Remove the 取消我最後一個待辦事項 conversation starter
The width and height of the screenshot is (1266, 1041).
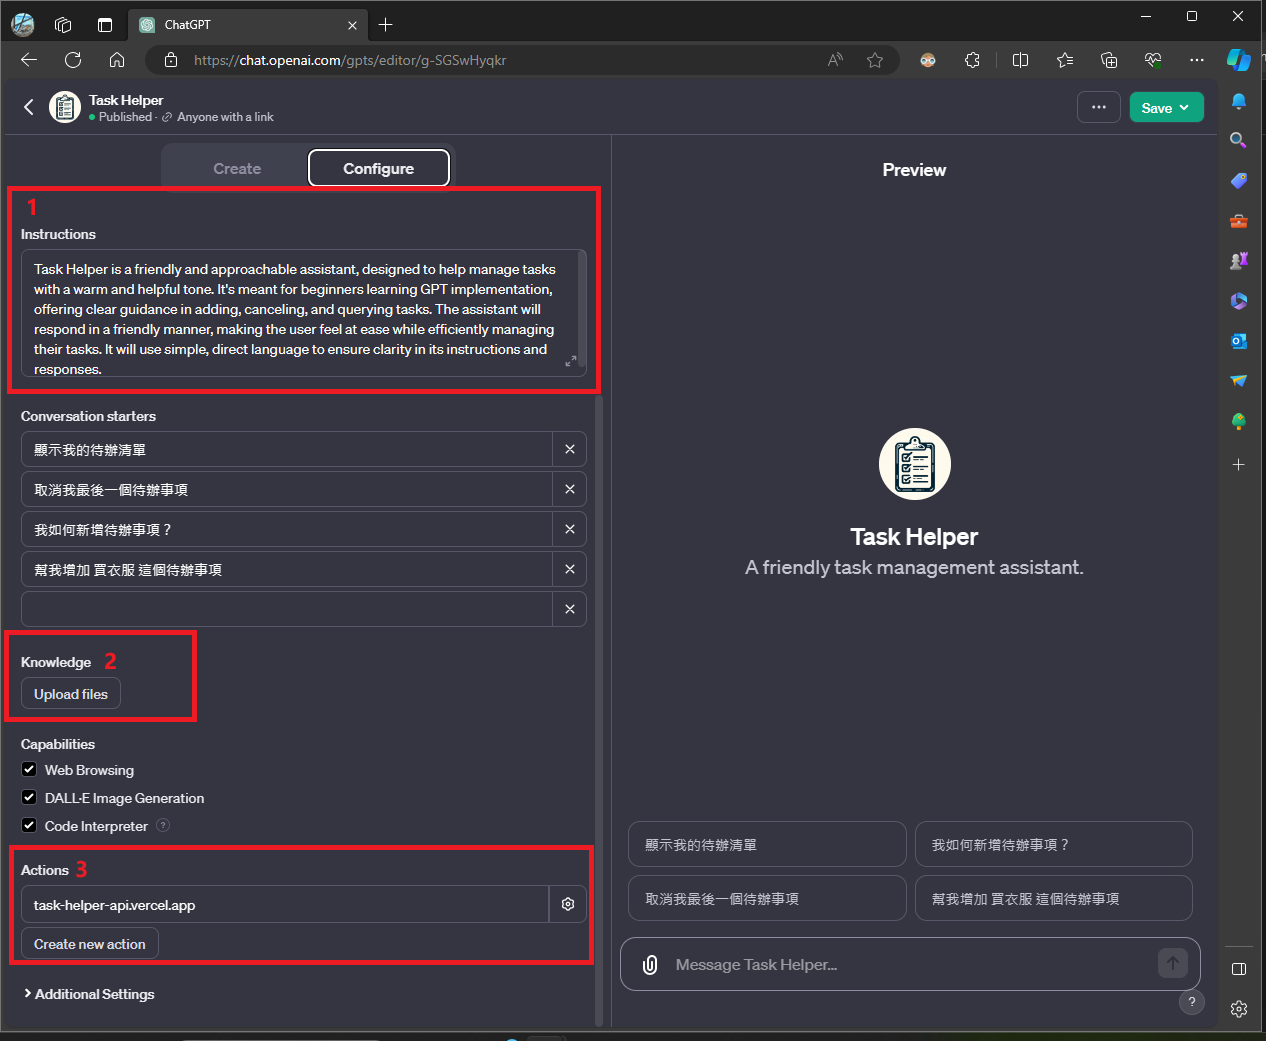(x=570, y=489)
